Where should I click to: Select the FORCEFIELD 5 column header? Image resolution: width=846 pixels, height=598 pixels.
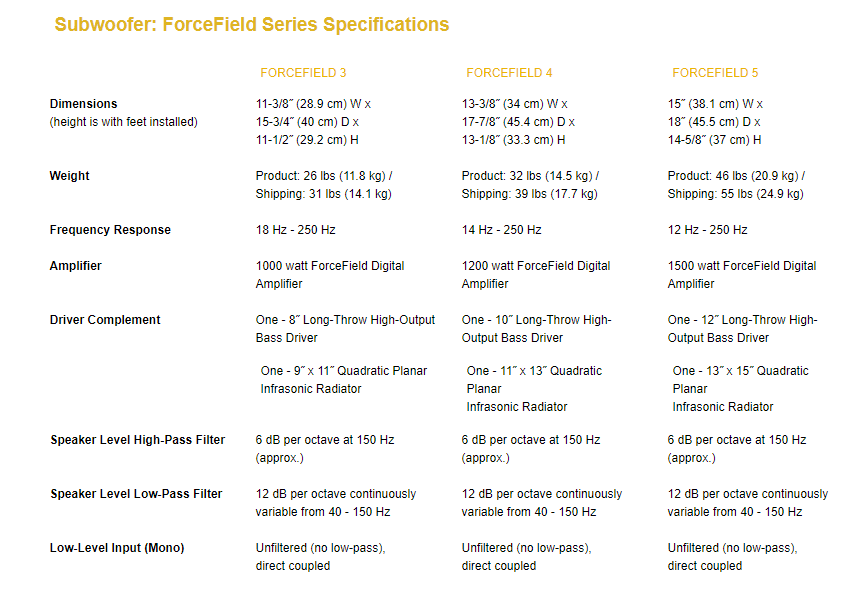pyautogui.click(x=715, y=73)
